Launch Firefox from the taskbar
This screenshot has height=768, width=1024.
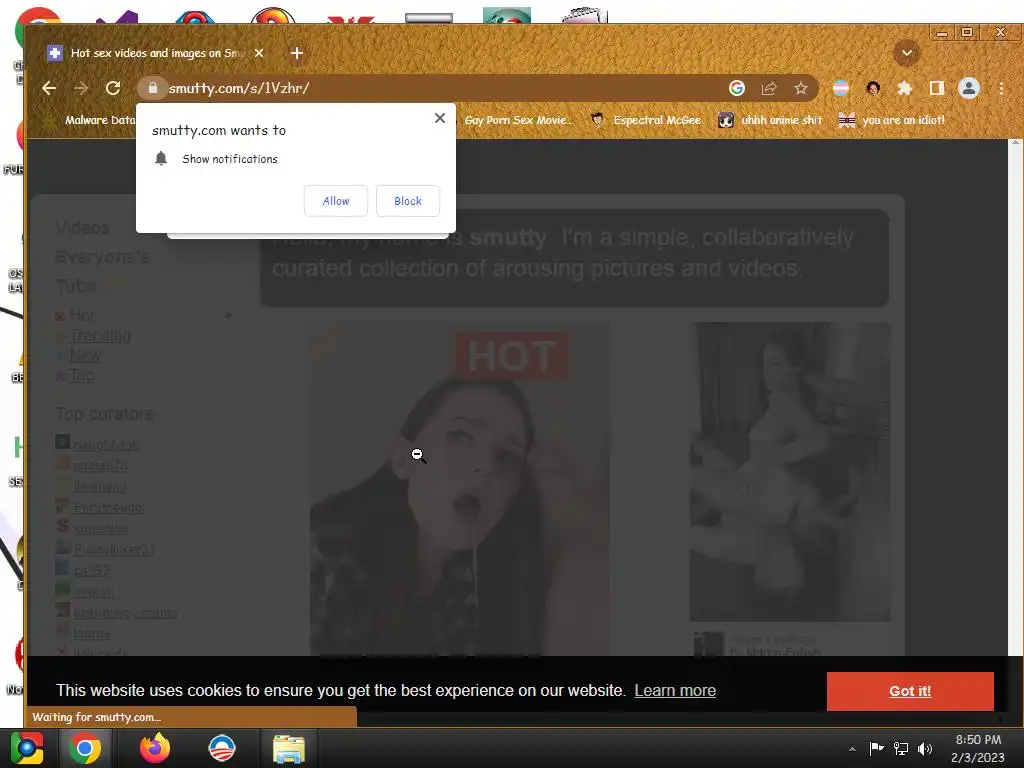(155, 748)
